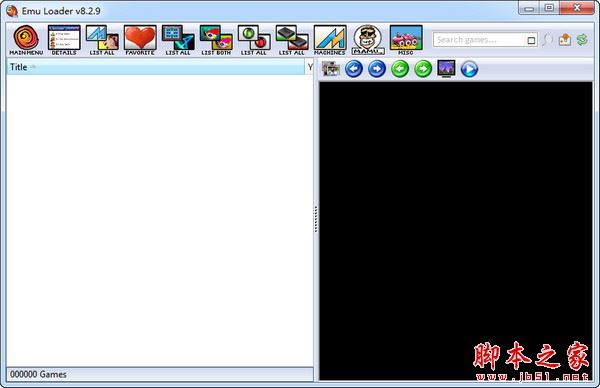The height and width of the screenshot is (388, 600).
Task: Click the green right arrow button
Action: click(423, 69)
